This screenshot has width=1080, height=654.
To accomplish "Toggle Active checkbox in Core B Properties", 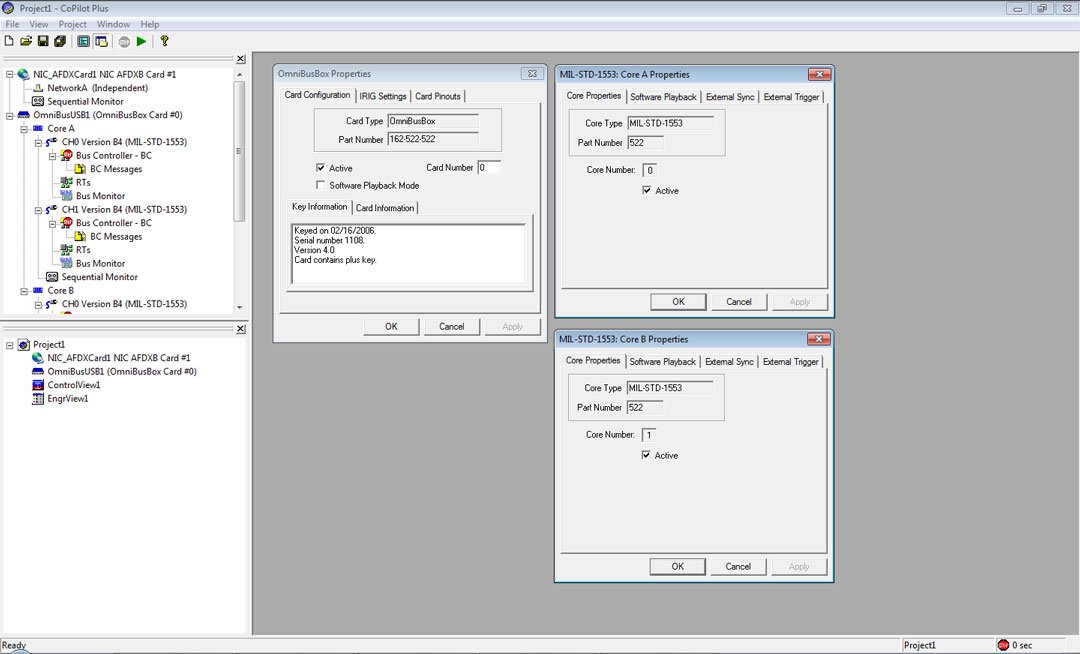I will click(647, 455).
